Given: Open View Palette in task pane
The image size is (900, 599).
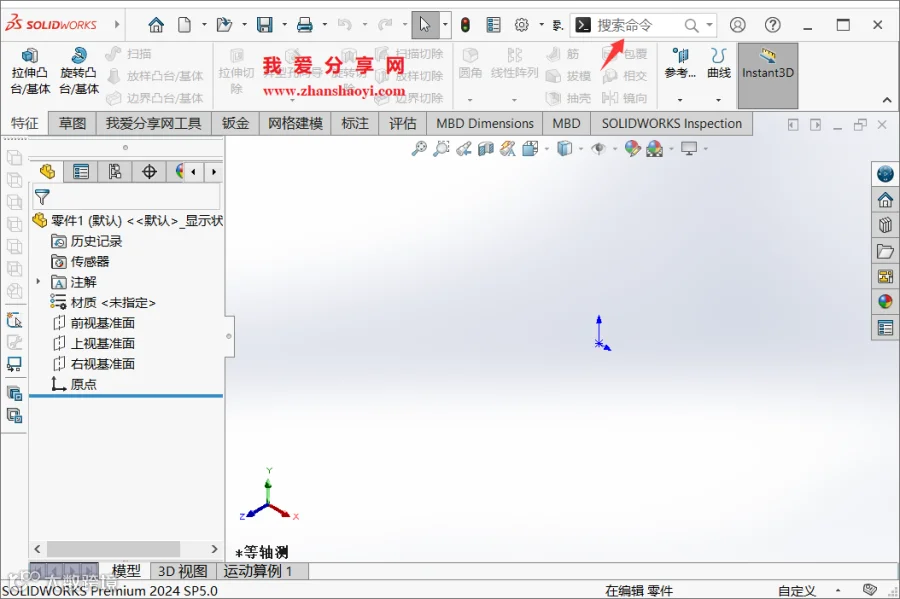Looking at the screenshot, I should [885, 277].
